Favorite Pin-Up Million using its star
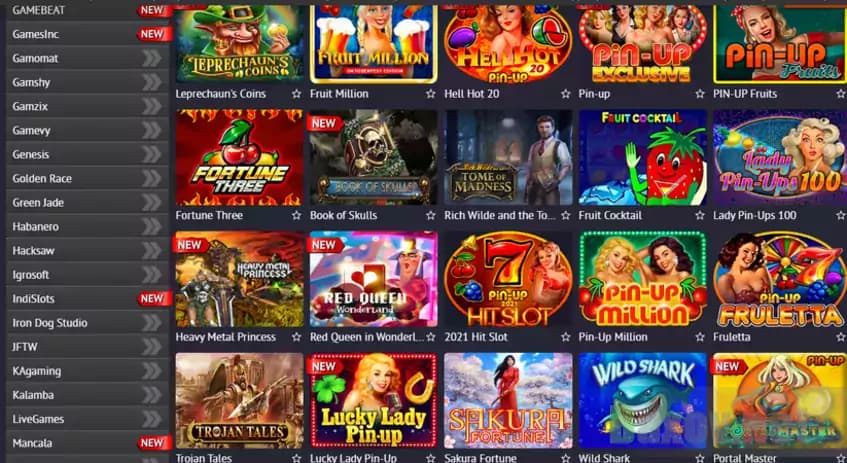Image resolution: width=847 pixels, height=463 pixels. pos(700,337)
